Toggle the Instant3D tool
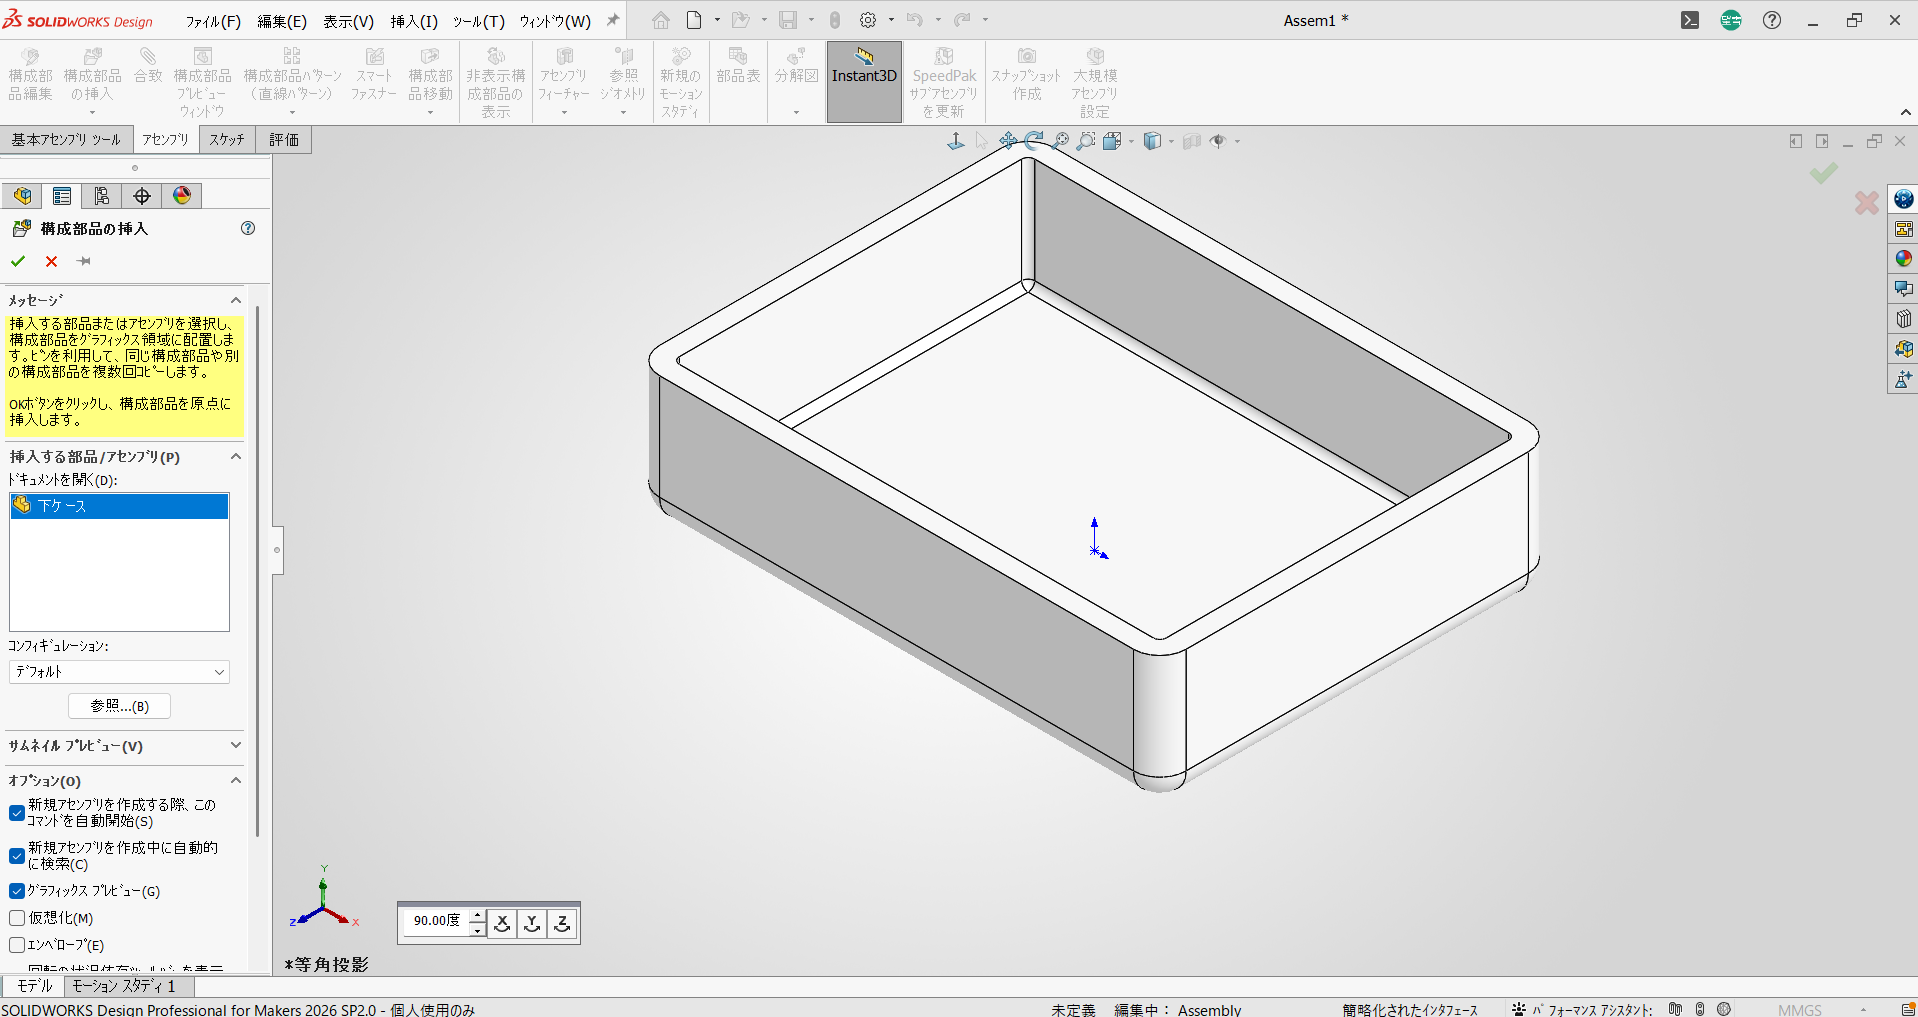Viewport: 1918px width, 1017px height. (x=864, y=81)
